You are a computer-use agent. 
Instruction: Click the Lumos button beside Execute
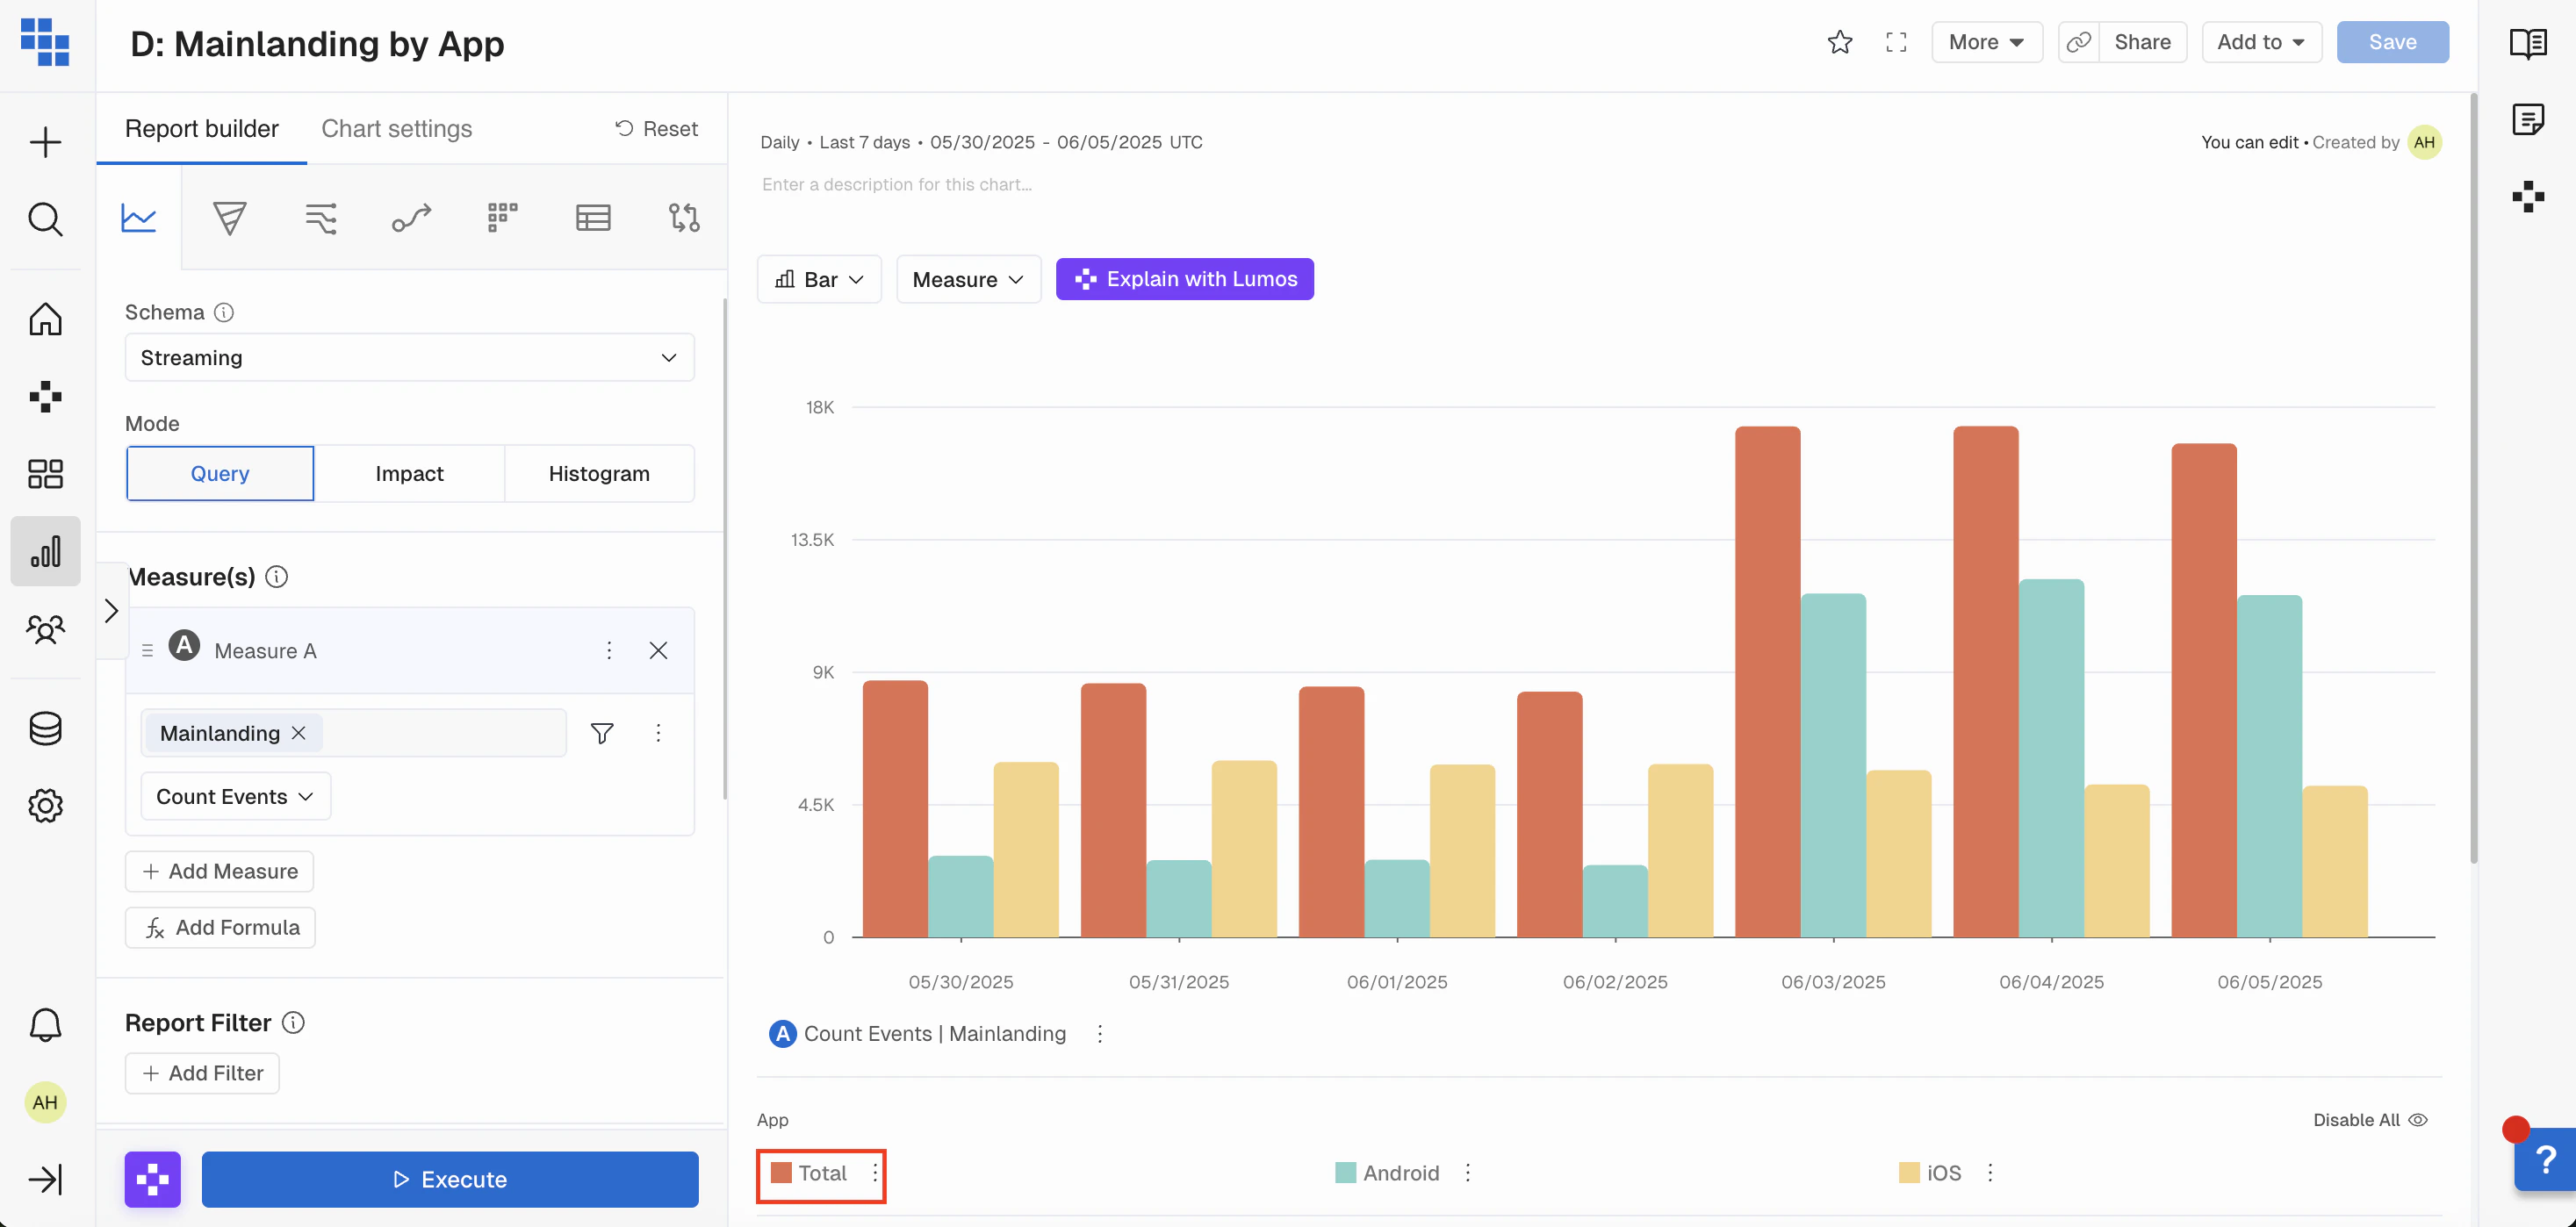click(x=152, y=1179)
